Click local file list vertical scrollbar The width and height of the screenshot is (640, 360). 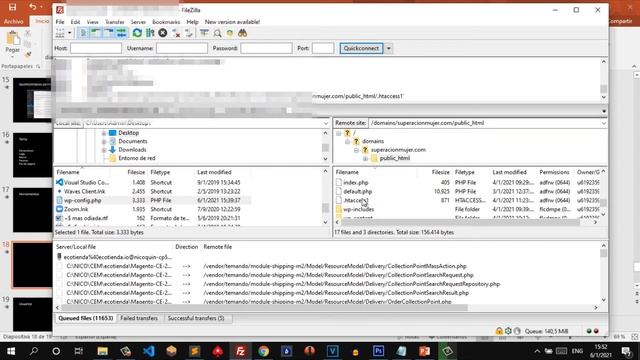tap(325, 208)
